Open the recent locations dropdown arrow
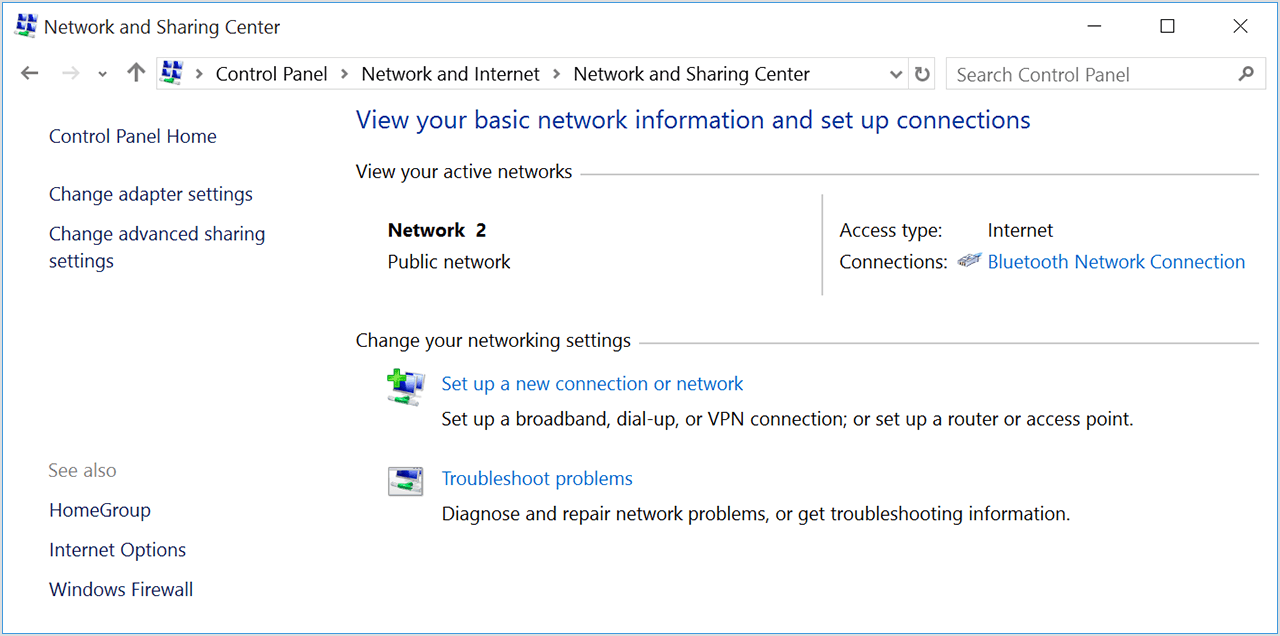 pos(102,74)
